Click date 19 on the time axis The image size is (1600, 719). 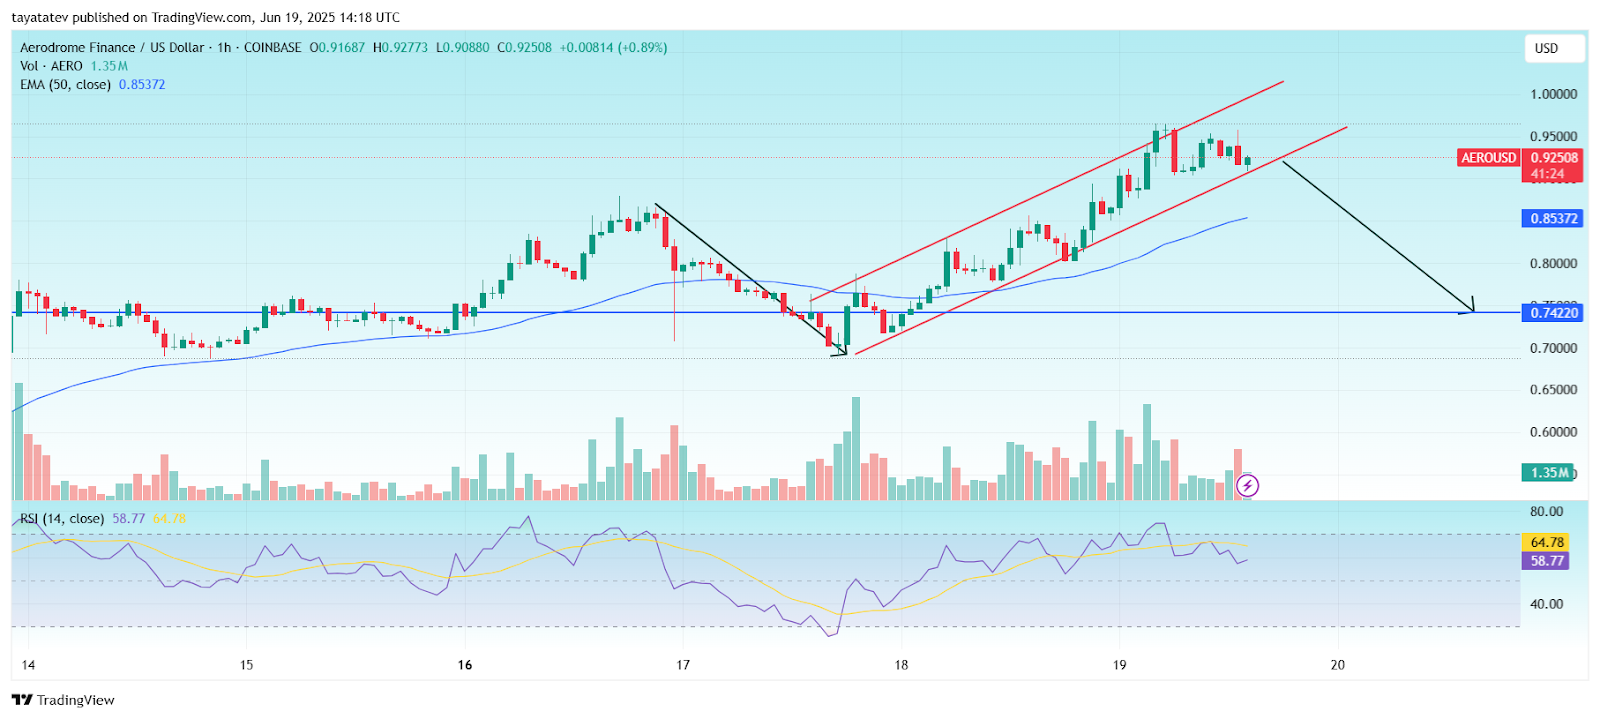(x=1119, y=665)
